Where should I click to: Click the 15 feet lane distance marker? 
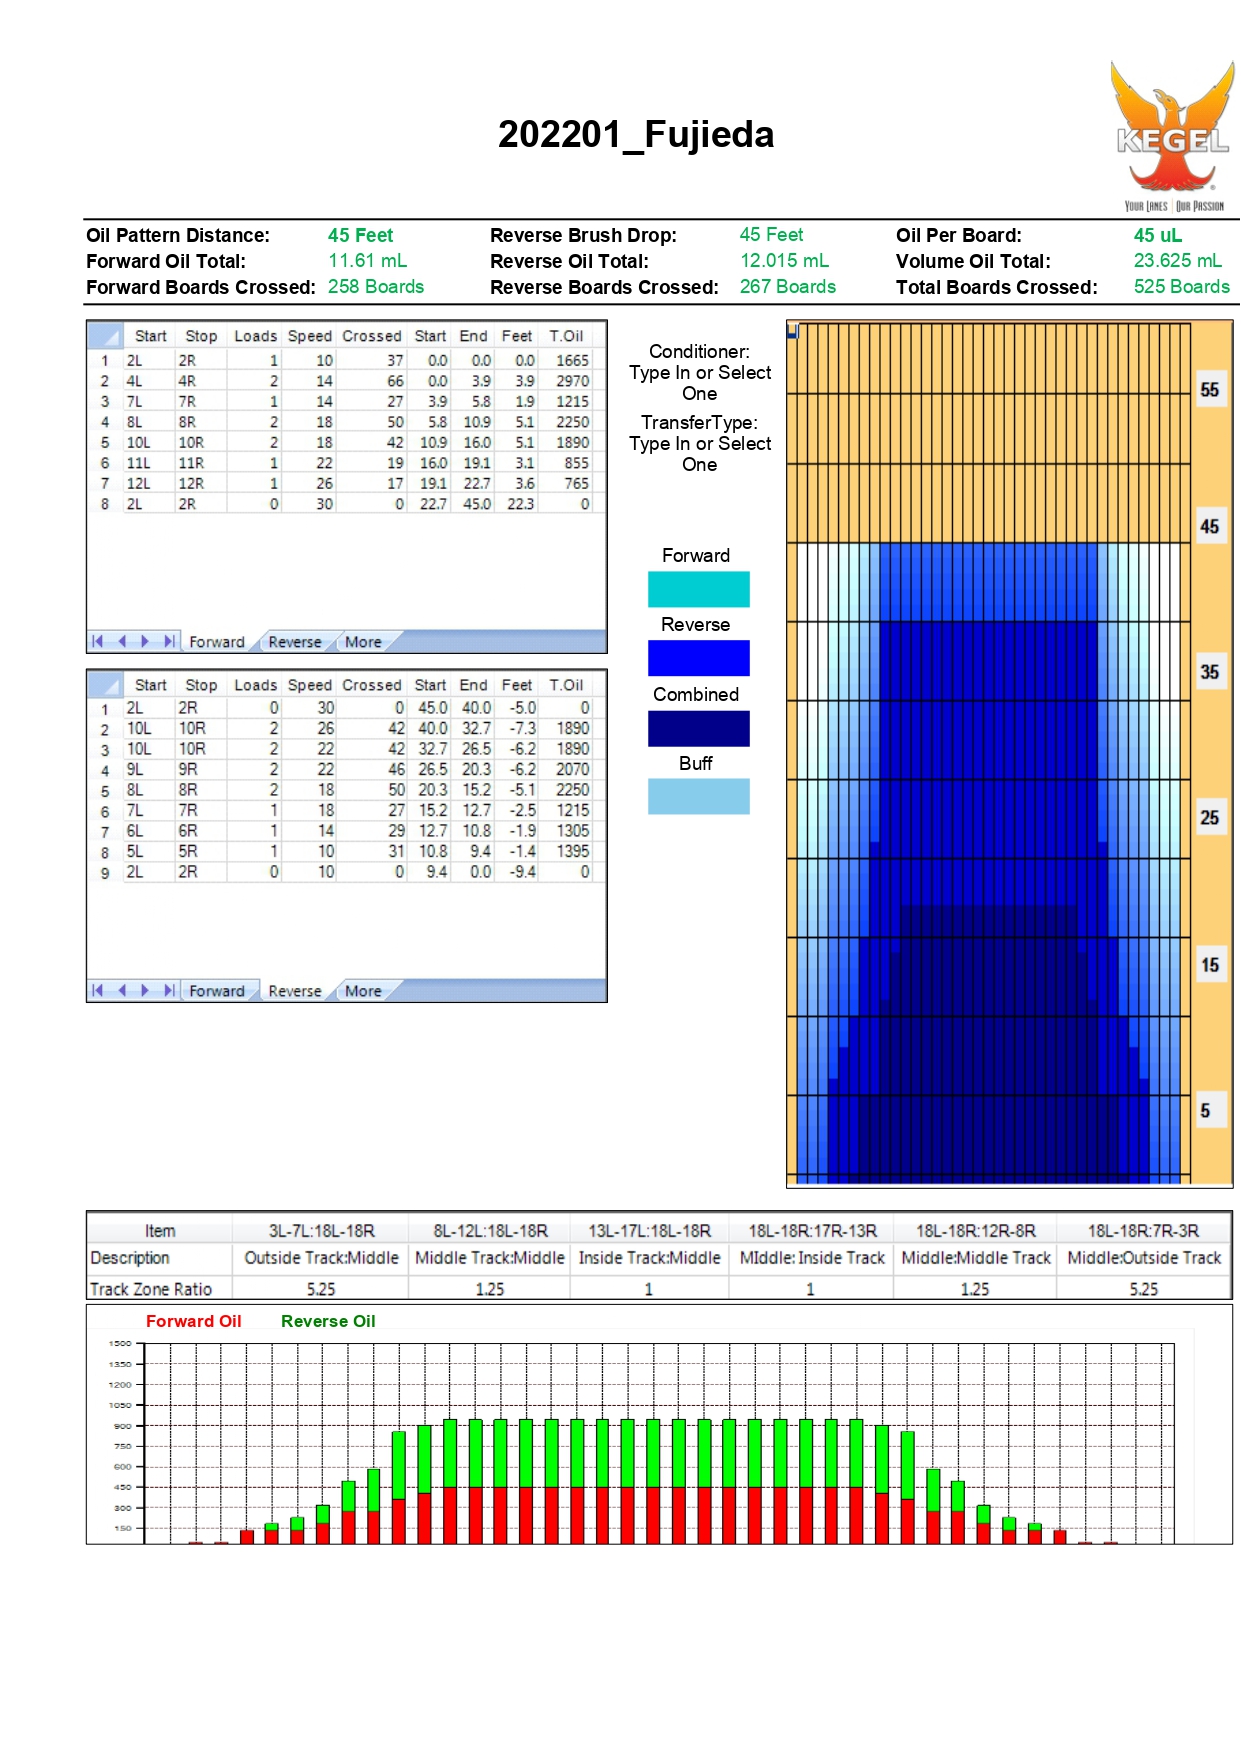(1210, 965)
